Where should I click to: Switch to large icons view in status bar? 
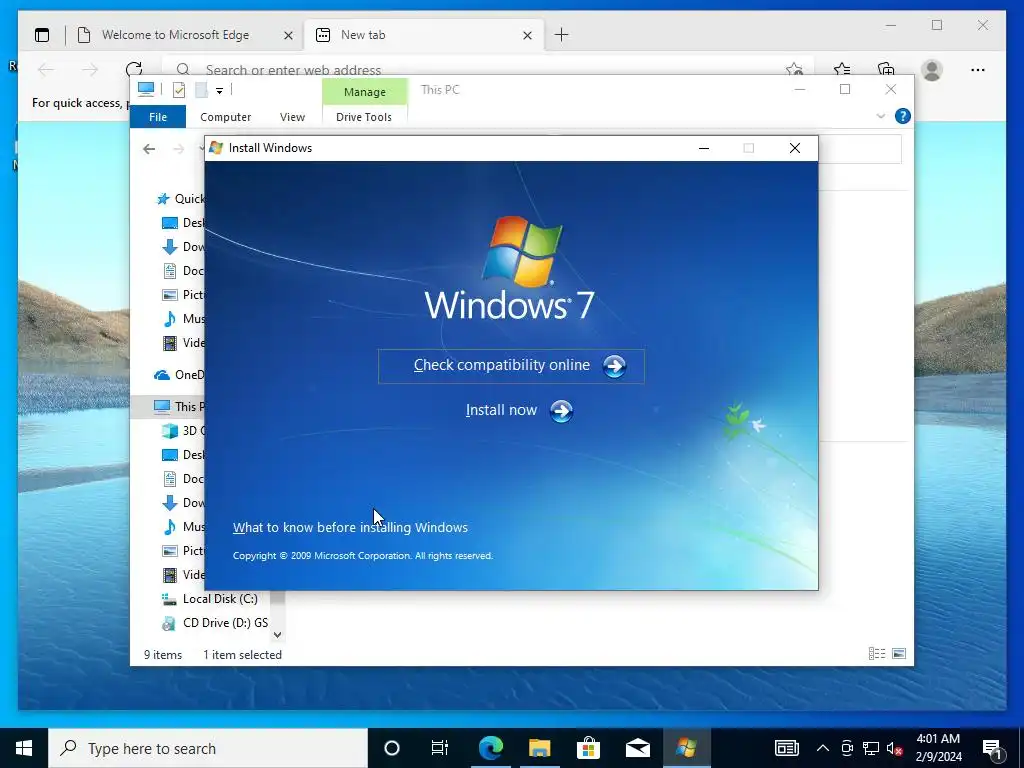point(899,654)
